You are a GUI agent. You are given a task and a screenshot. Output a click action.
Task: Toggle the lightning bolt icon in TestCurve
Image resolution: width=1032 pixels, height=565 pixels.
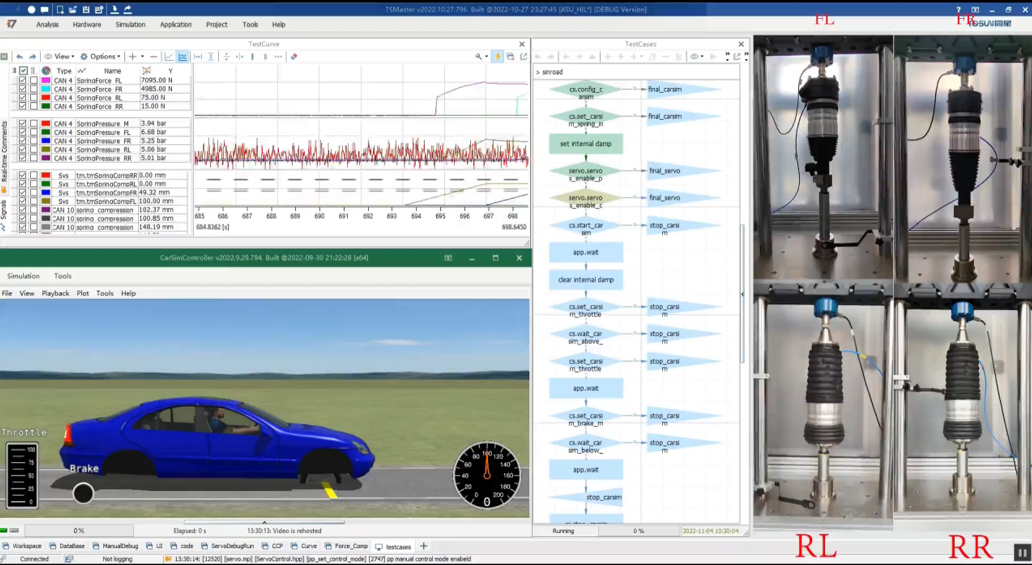(x=497, y=57)
